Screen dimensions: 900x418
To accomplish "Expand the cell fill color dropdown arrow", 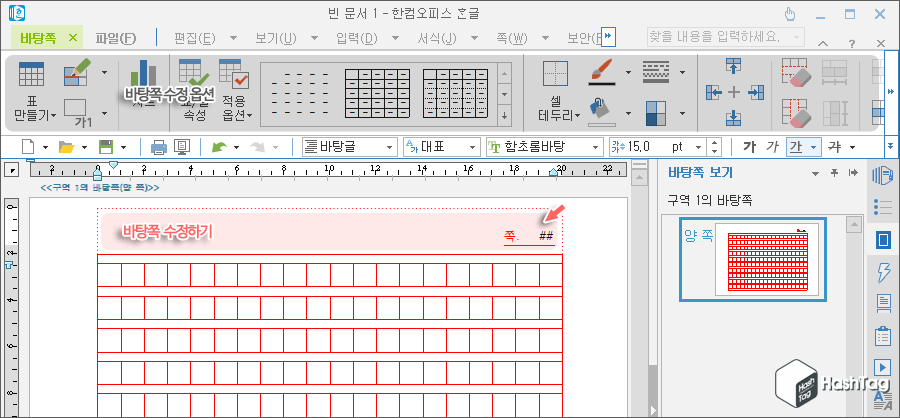I will tap(628, 113).
